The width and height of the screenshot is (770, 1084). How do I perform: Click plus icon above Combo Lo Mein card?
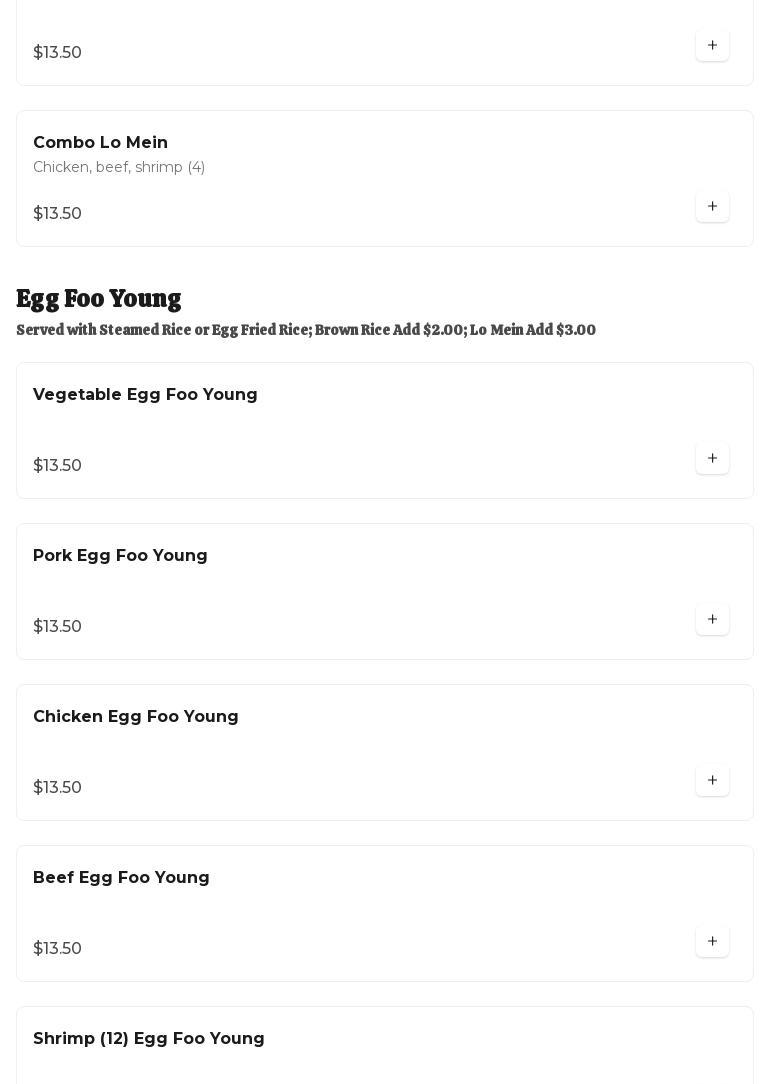point(712,46)
